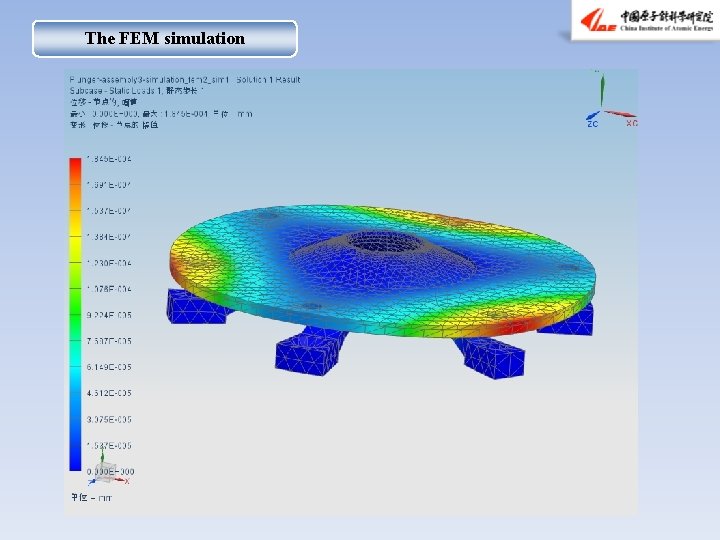Click the left blue support block

click(x=196, y=306)
